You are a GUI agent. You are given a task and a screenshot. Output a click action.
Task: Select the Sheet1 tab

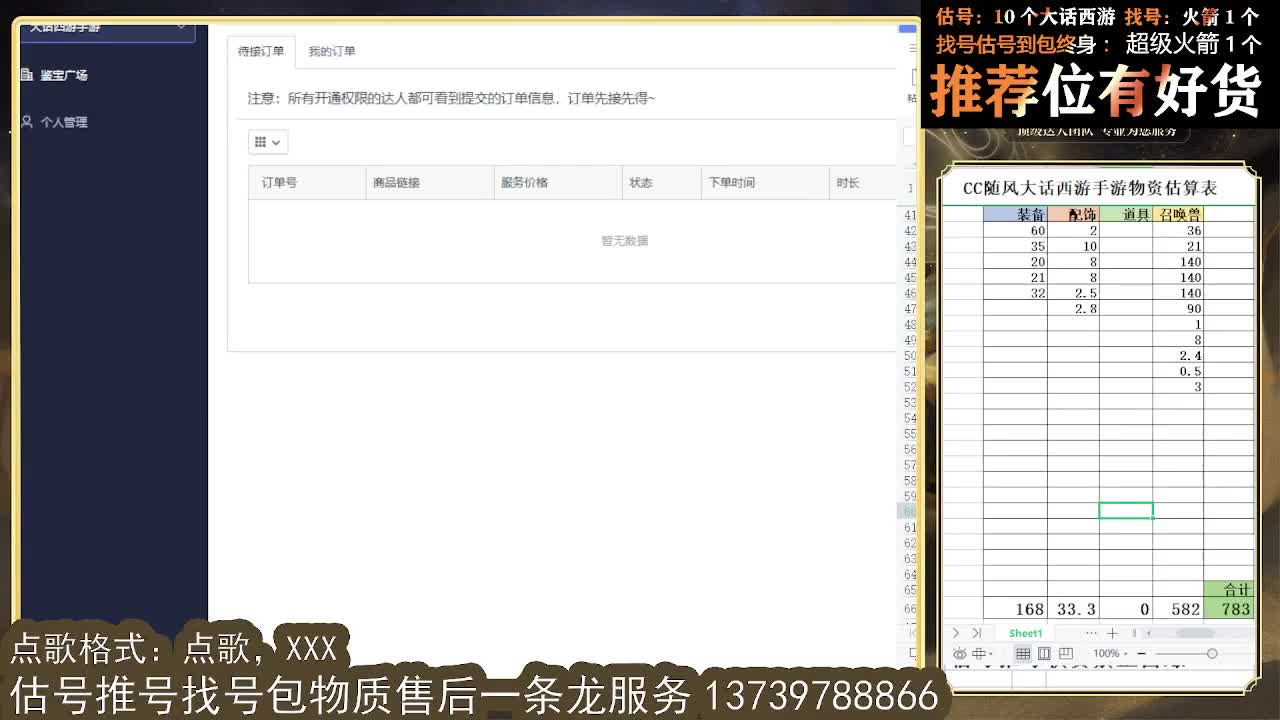tap(1024, 632)
